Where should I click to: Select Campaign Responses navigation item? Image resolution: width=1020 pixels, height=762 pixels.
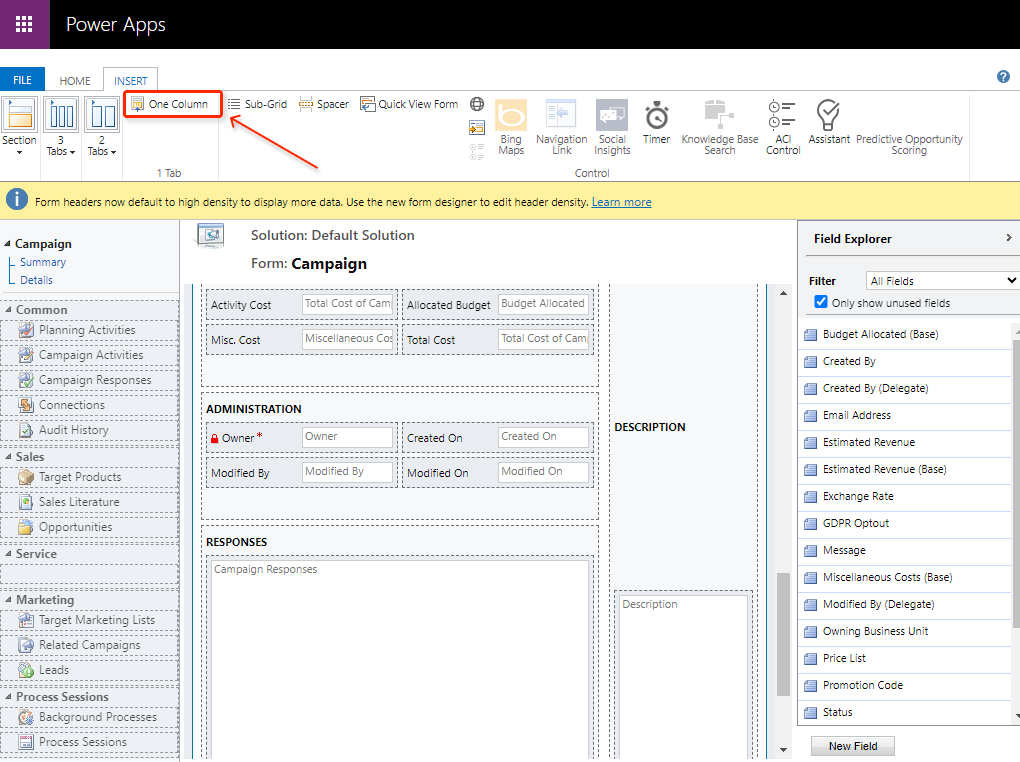(89, 380)
